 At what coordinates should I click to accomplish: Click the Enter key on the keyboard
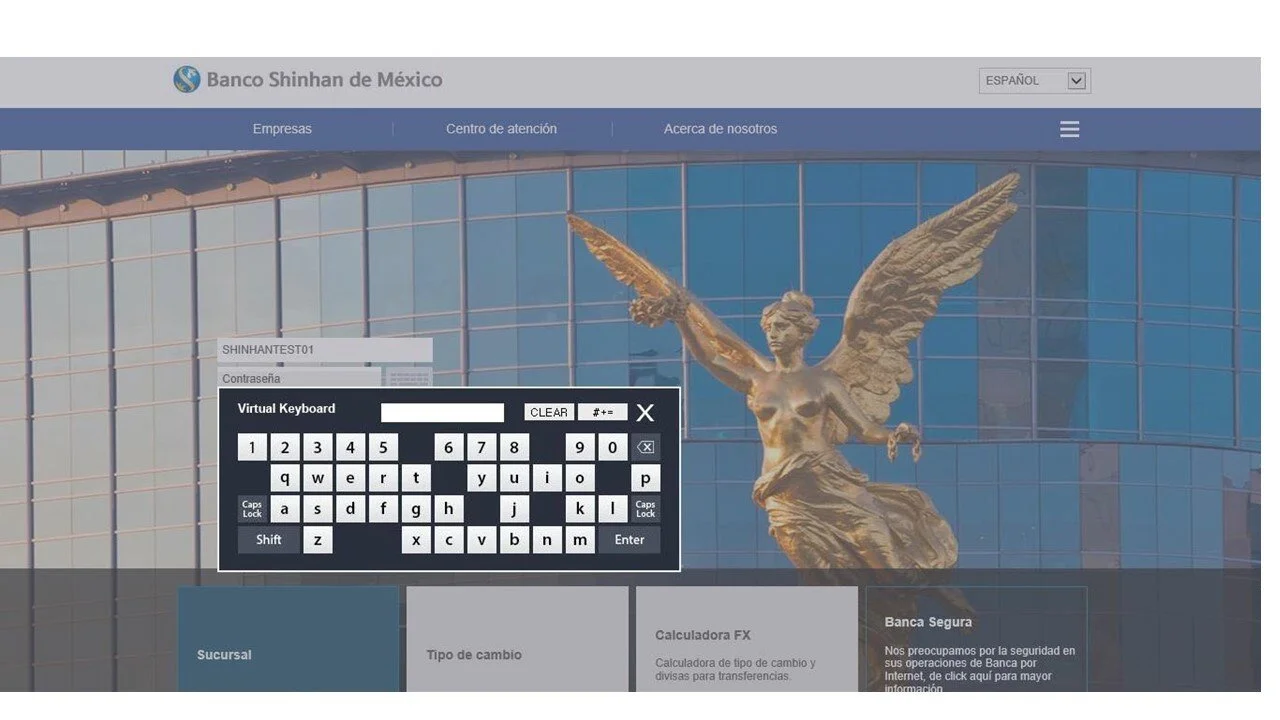630,540
